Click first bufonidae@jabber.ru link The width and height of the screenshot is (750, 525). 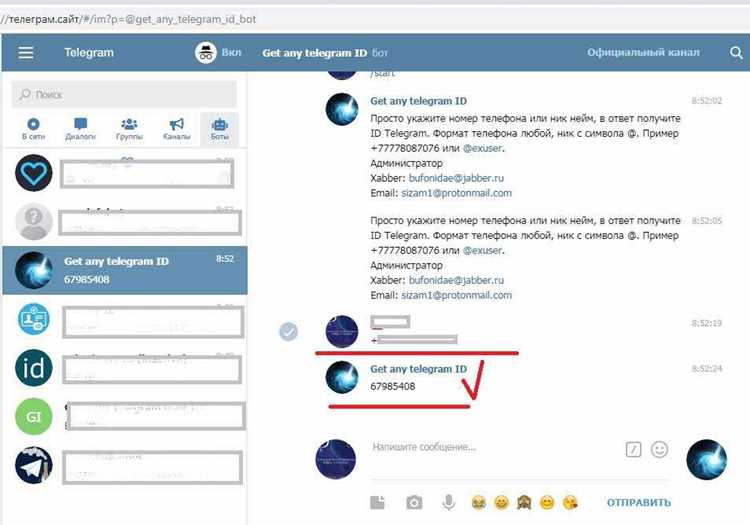pos(456,178)
